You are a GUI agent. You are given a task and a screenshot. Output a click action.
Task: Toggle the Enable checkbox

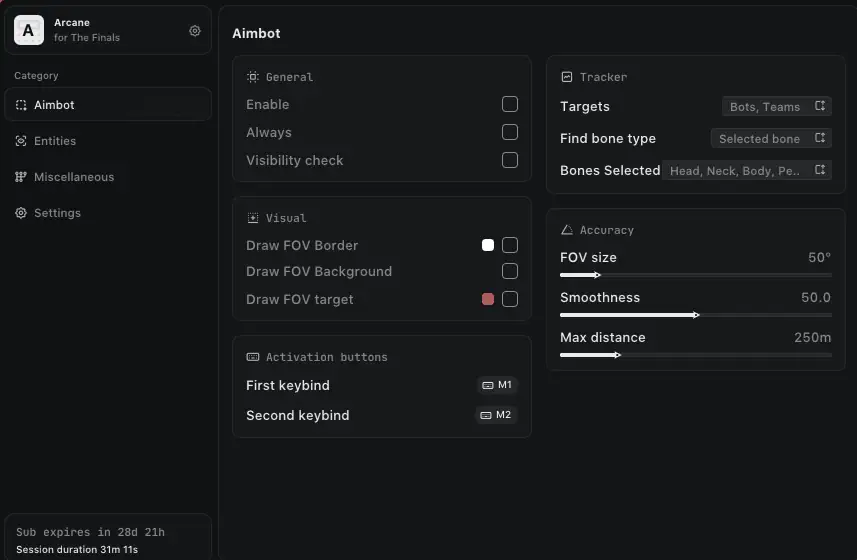tap(509, 104)
